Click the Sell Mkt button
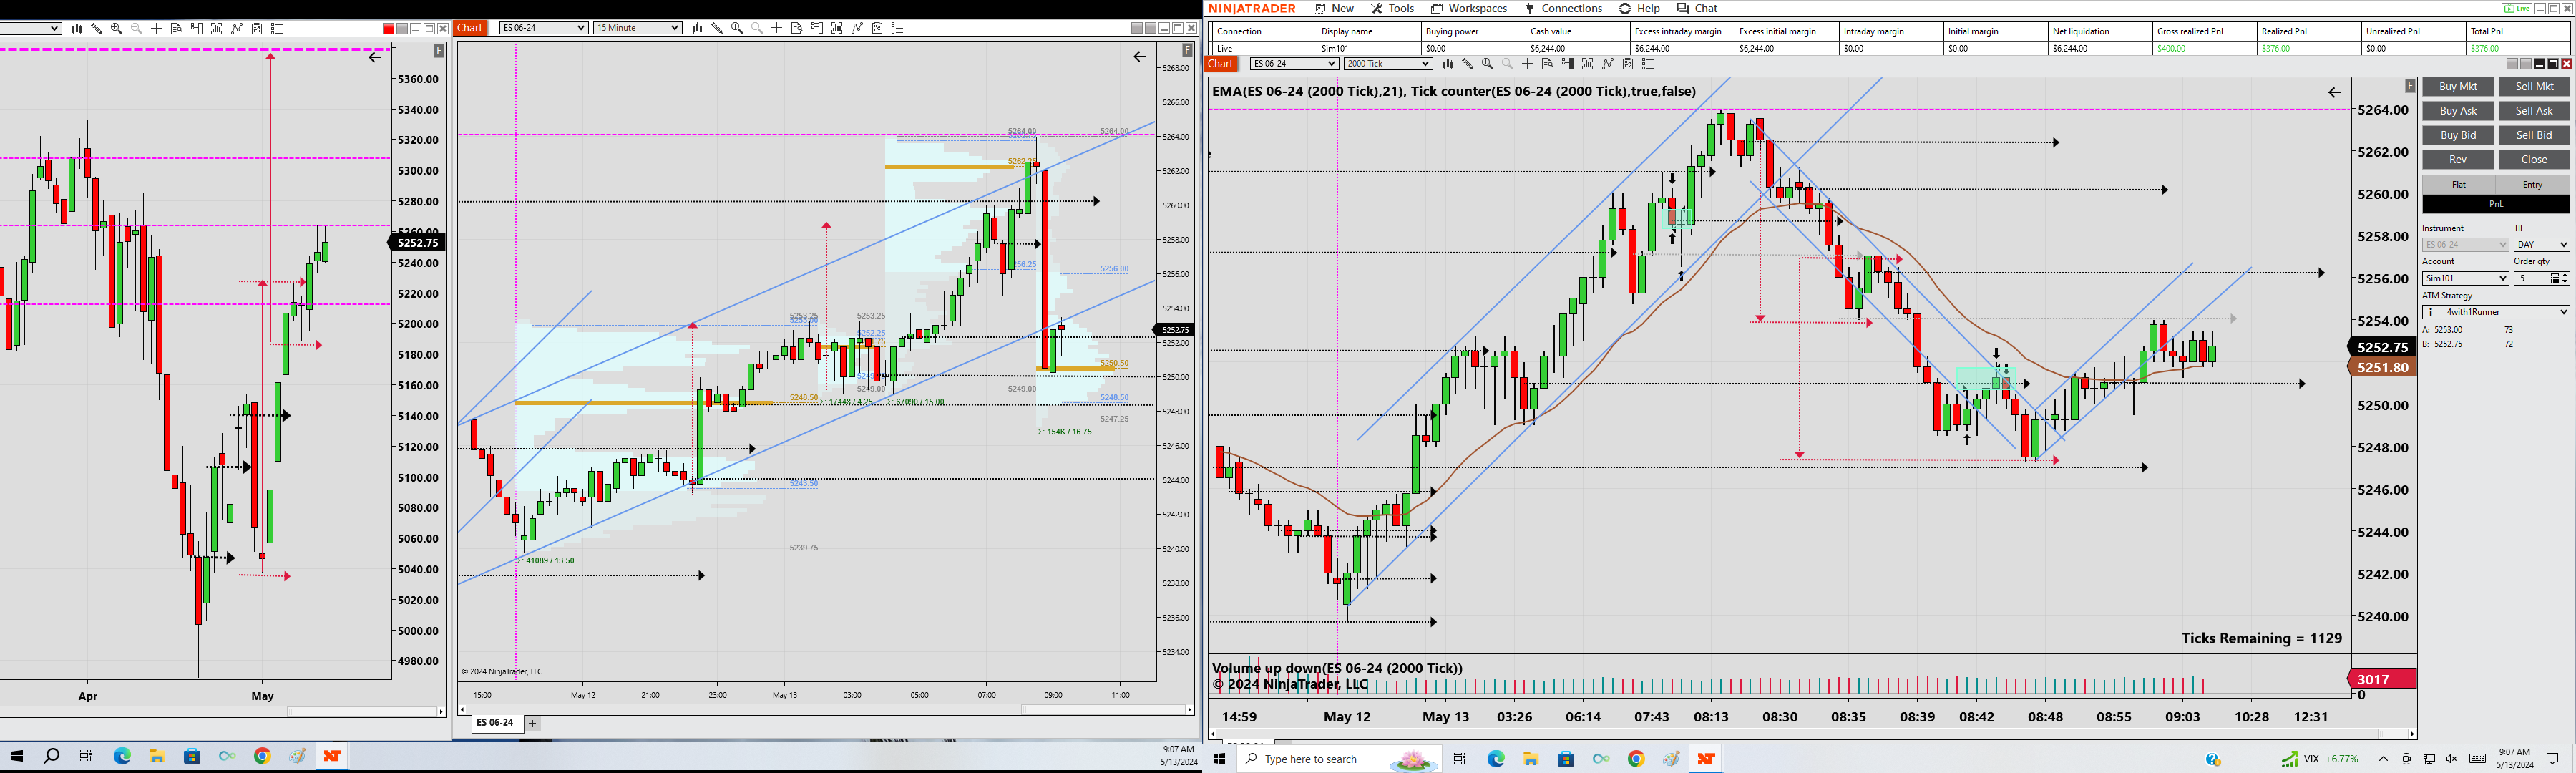 tap(2534, 87)
